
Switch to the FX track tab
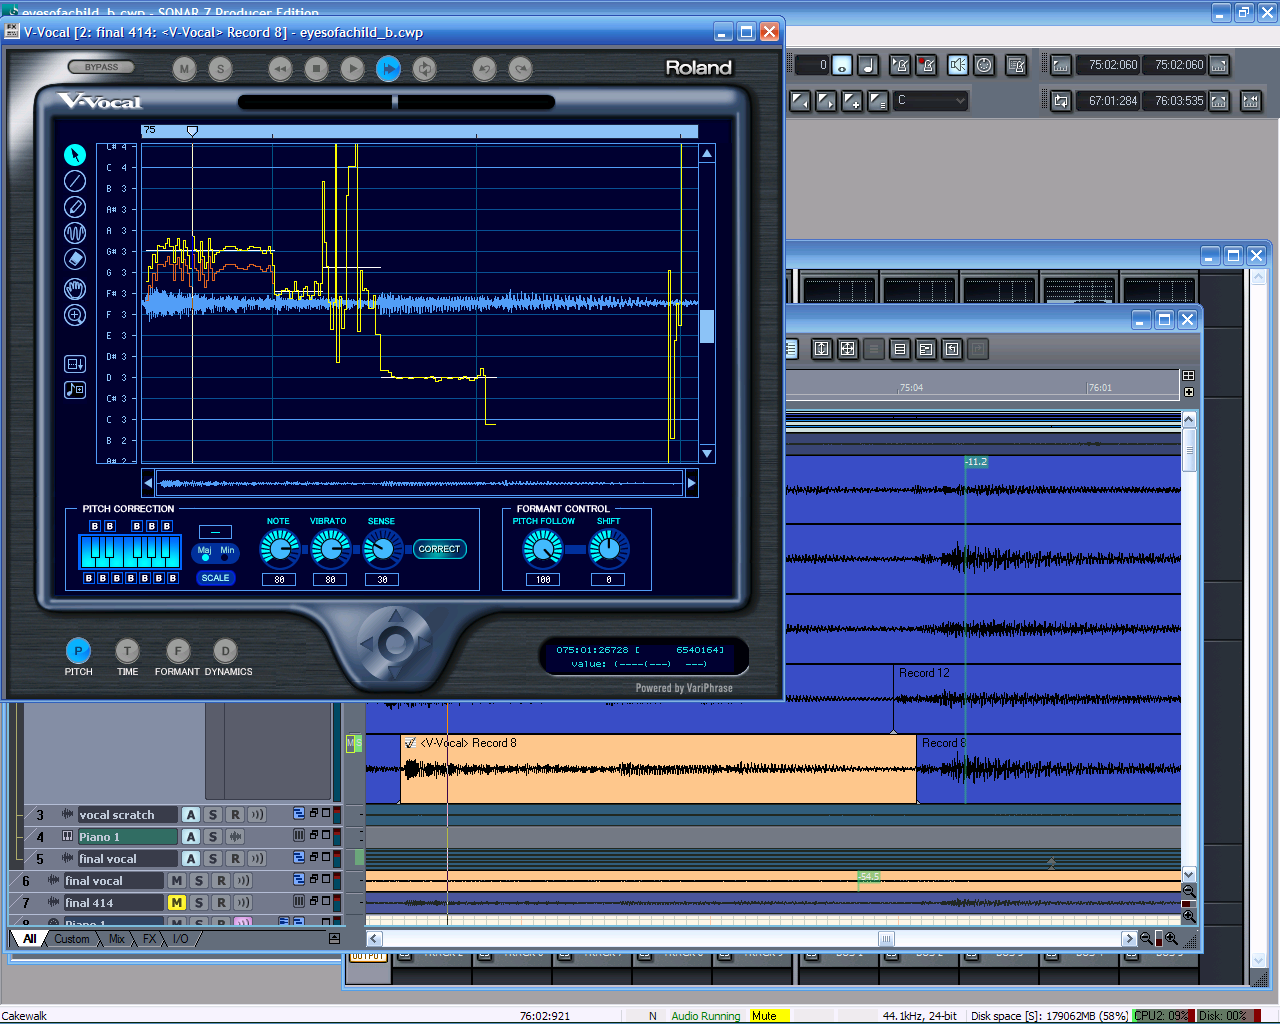pyautogui.click(x=149, y=938)
